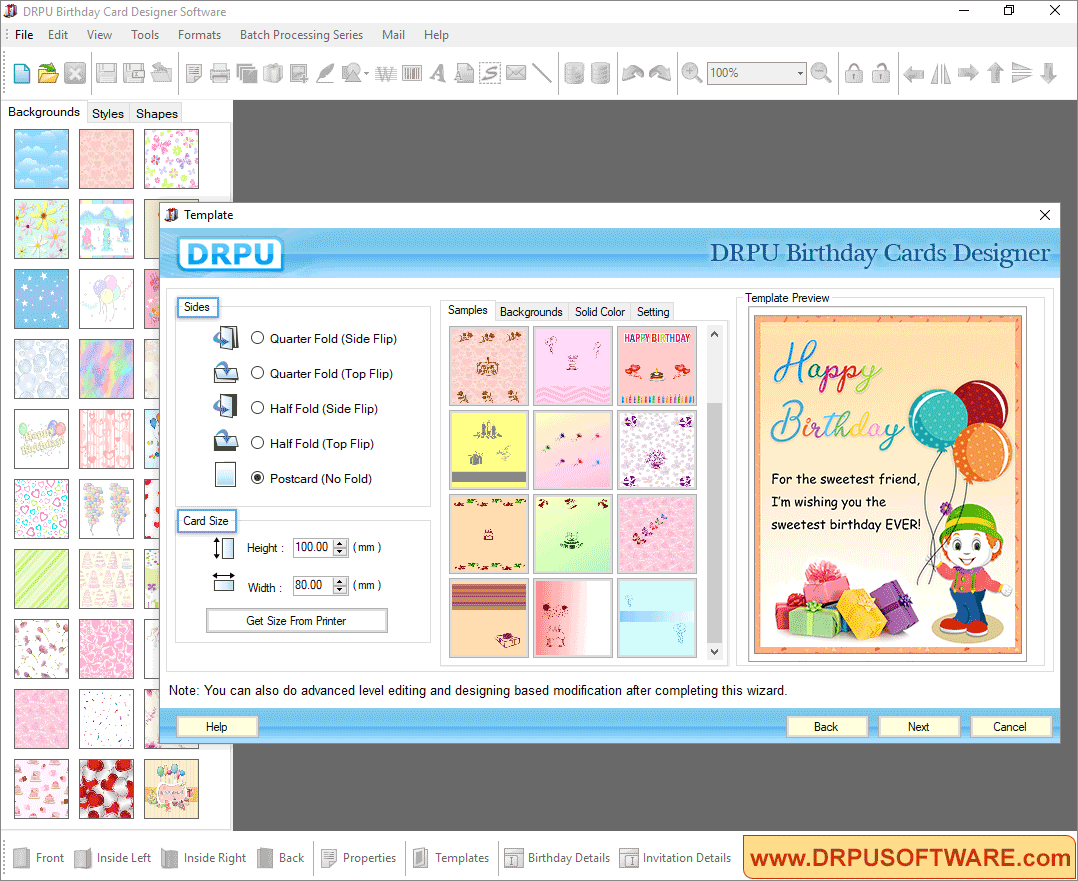The width and height of the screenshot is (1078, 881).
Task: Click the Zoom Out magnifier icon
Action: [821, 73]
